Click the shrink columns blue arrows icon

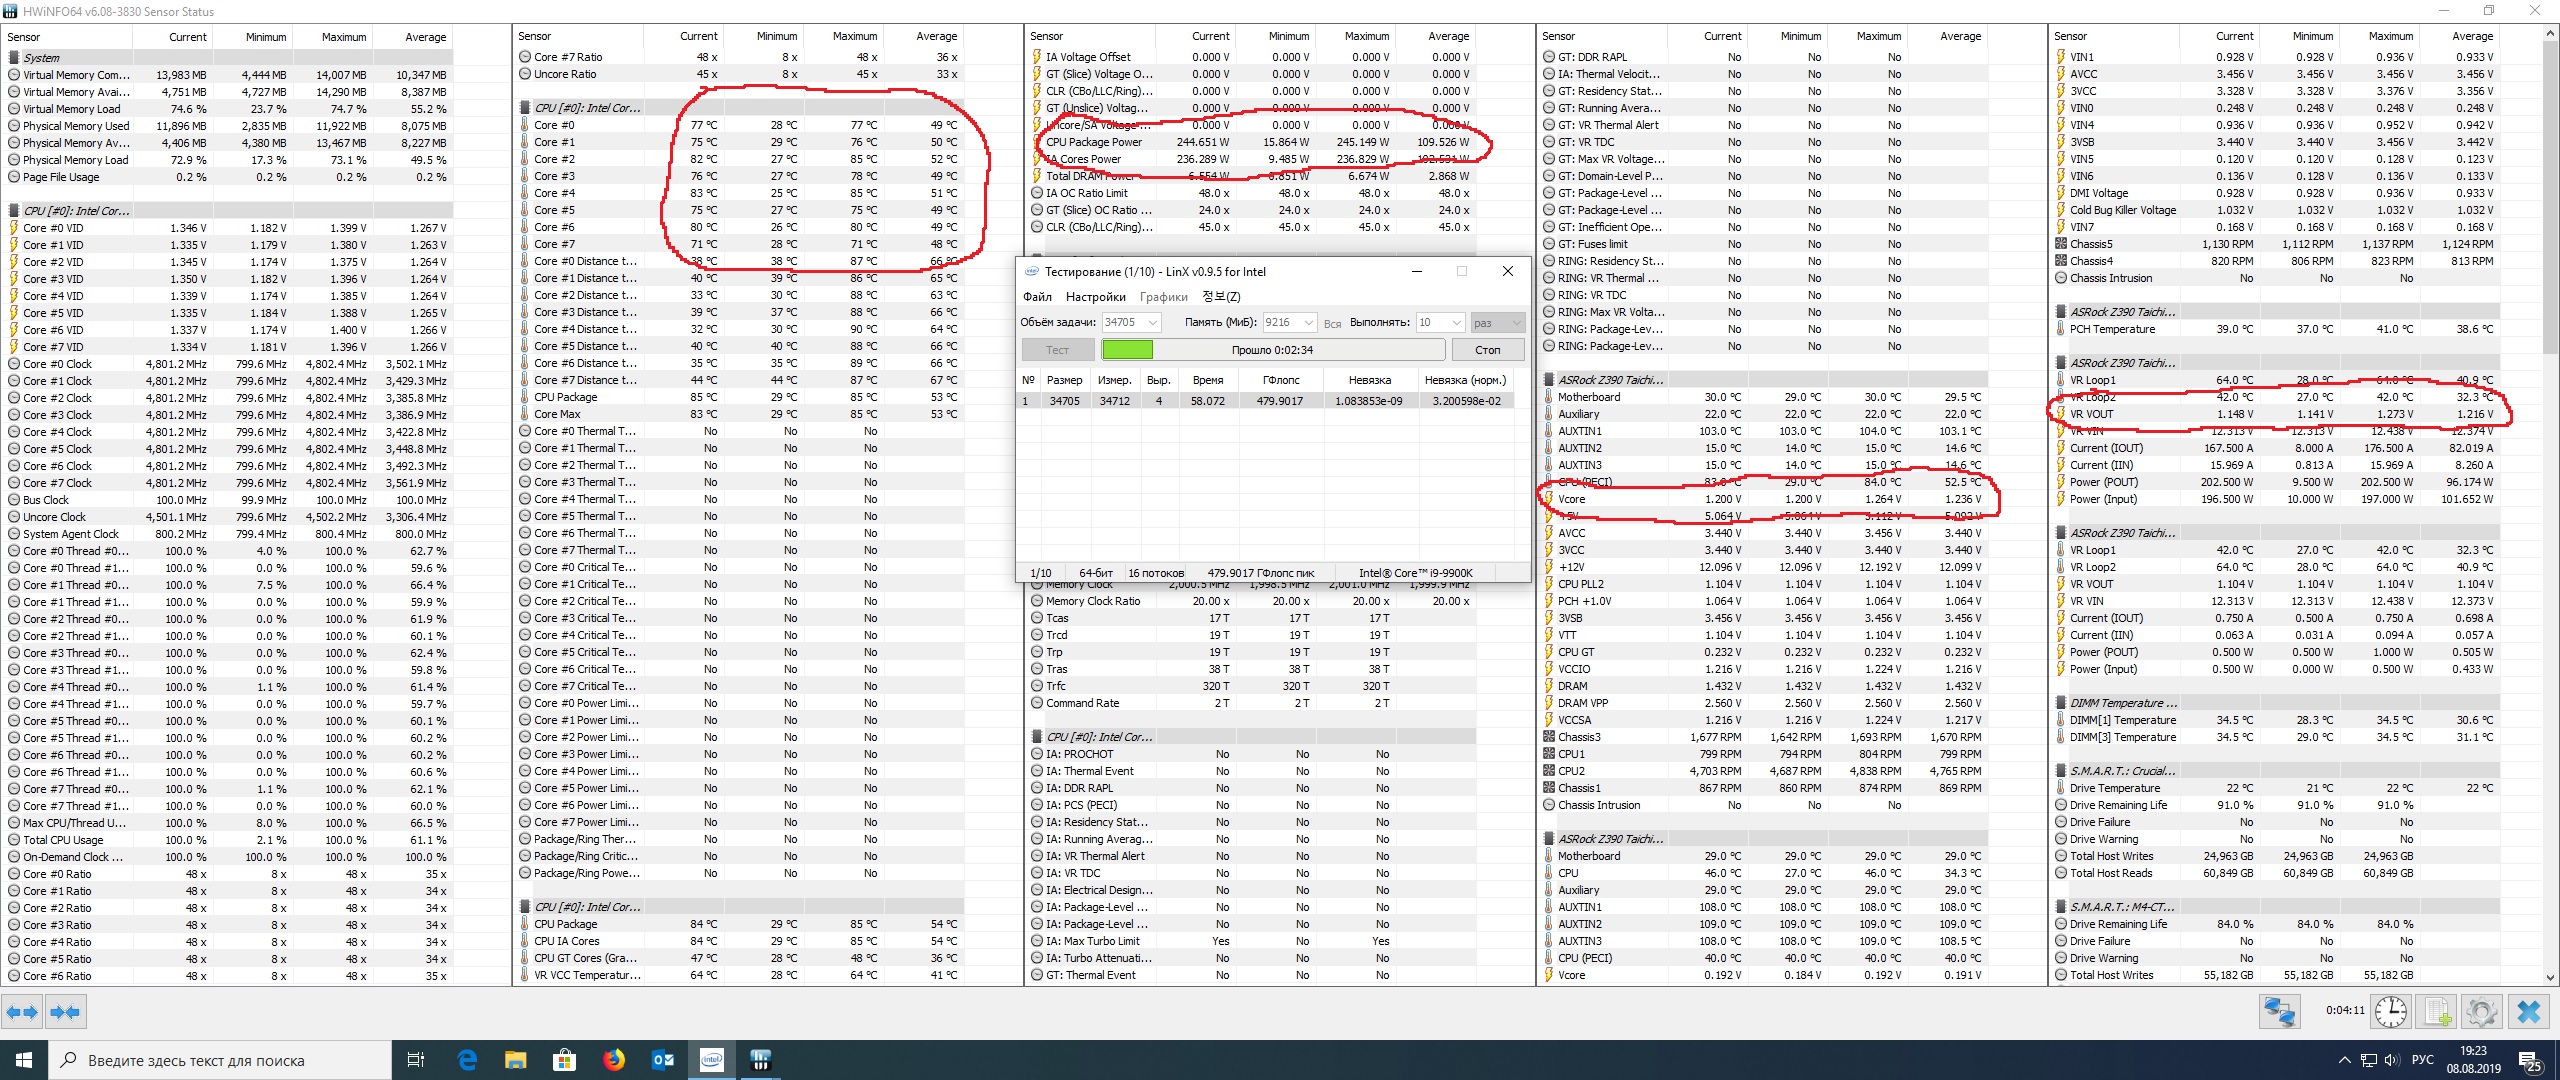pyautogui.click(x=65, y=1012)
